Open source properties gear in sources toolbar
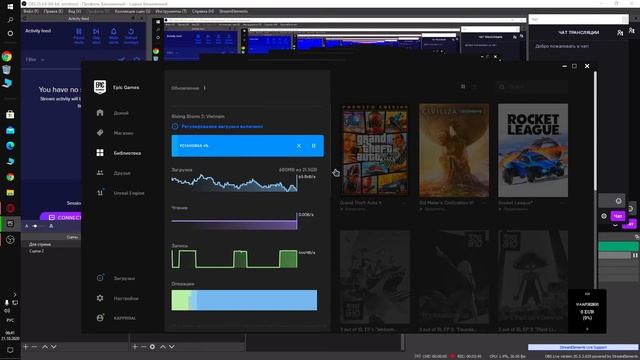The width and height of the screenshot is (640, 360). (x=152, y=347)
